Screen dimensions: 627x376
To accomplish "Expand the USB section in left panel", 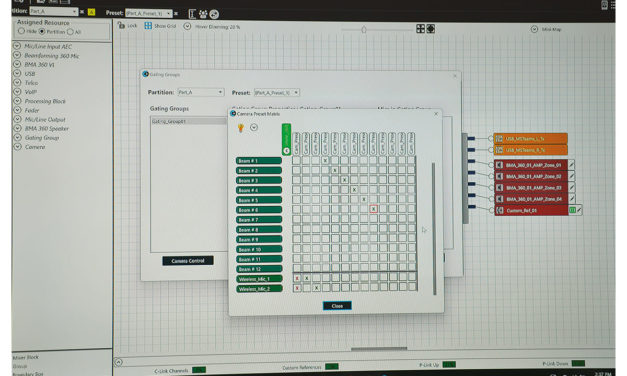I will (17, 73).
